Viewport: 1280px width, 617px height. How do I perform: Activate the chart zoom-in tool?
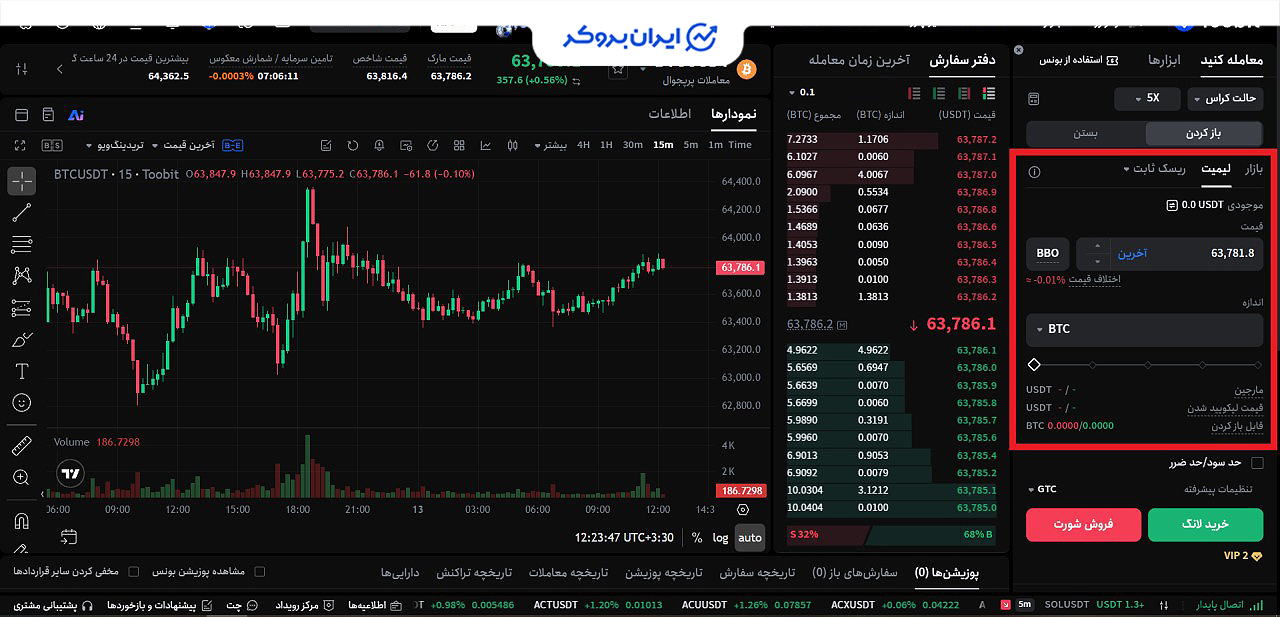[22, 478]
